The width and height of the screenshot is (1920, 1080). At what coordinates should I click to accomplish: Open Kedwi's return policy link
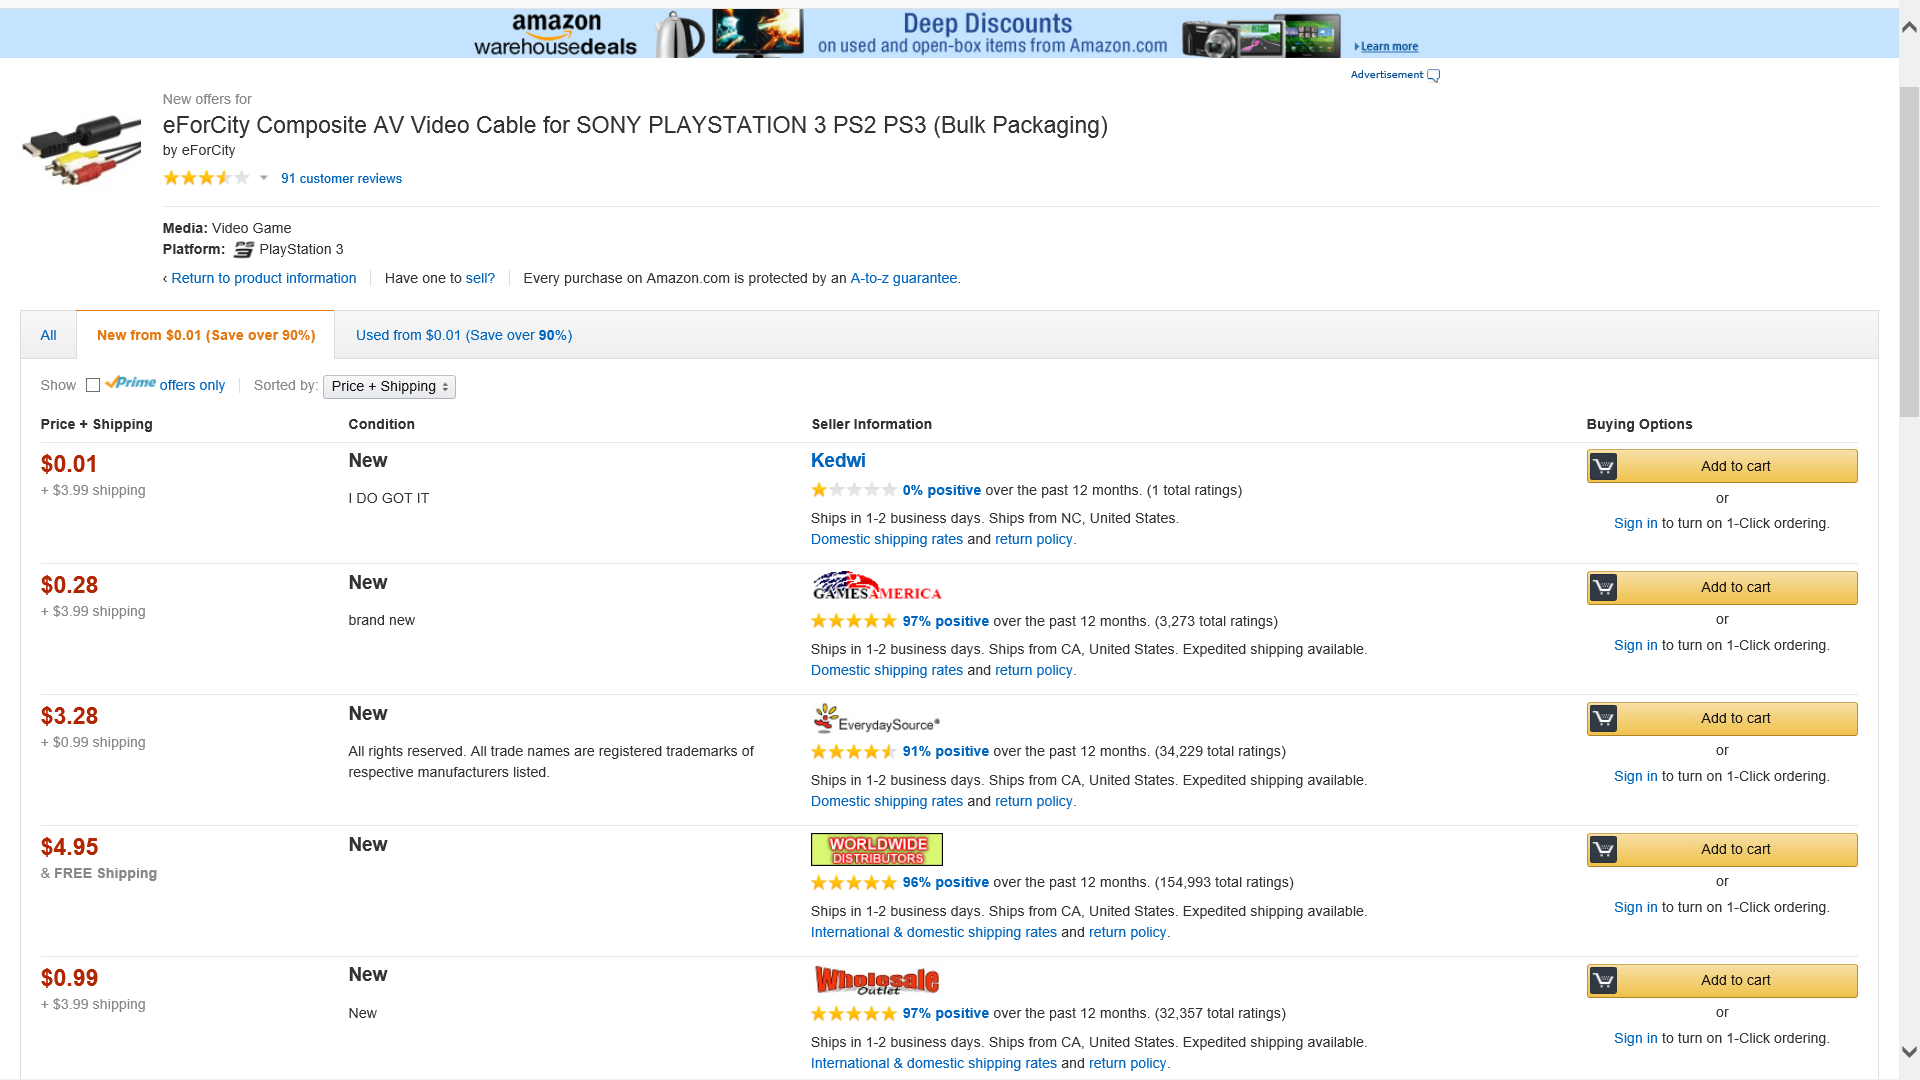[x=1033, y=539]
